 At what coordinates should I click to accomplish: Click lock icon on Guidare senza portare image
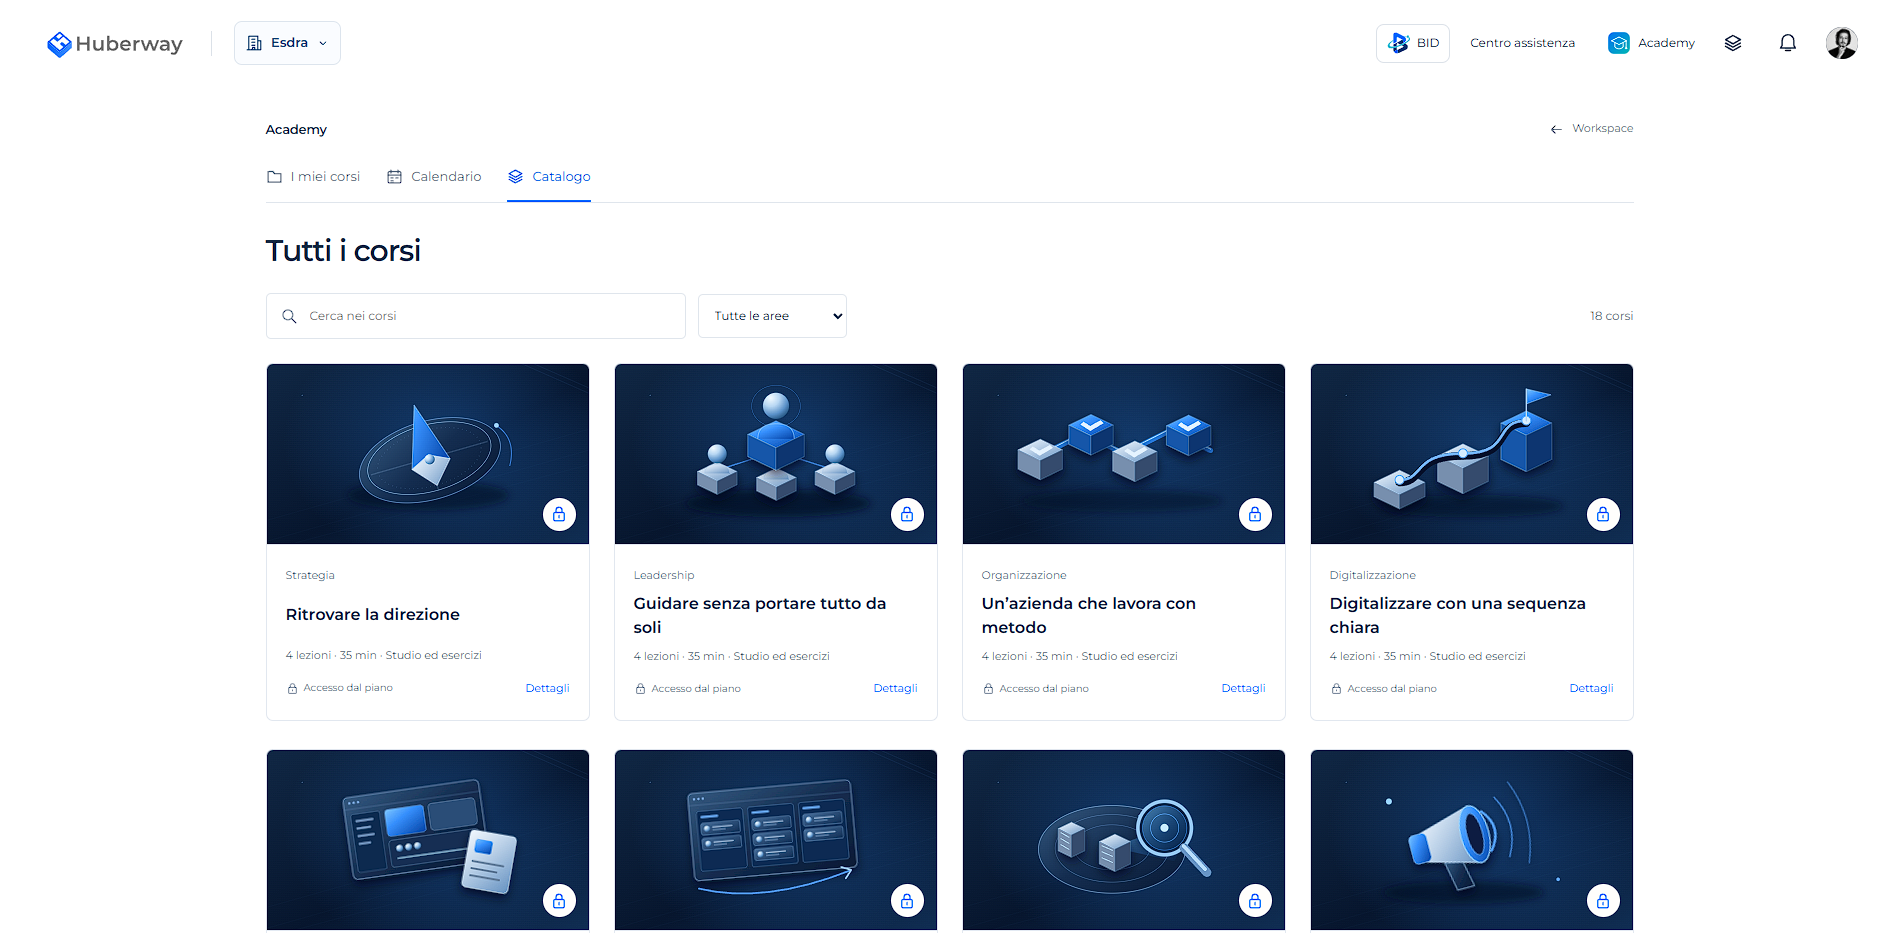907,514
